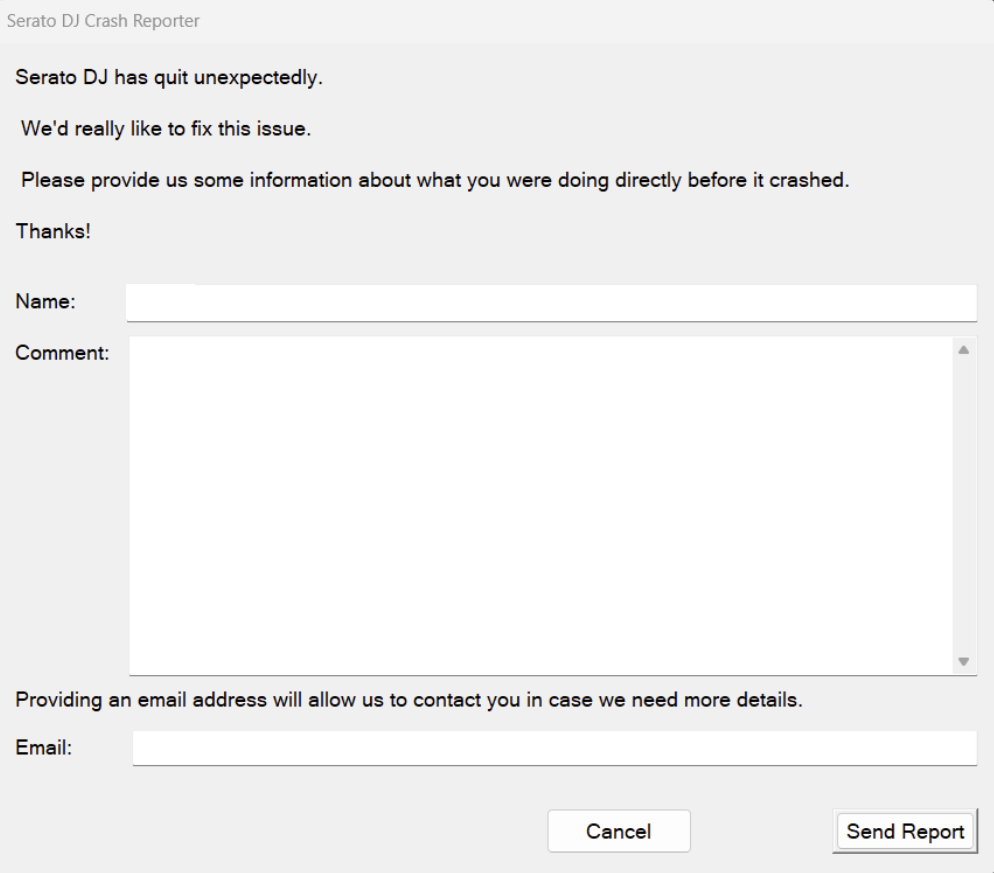Click the "Serato DJ Crash Reporter" title text
This screenshot has height=873, width=994.
pyautogui.click(x=103, y=21)
